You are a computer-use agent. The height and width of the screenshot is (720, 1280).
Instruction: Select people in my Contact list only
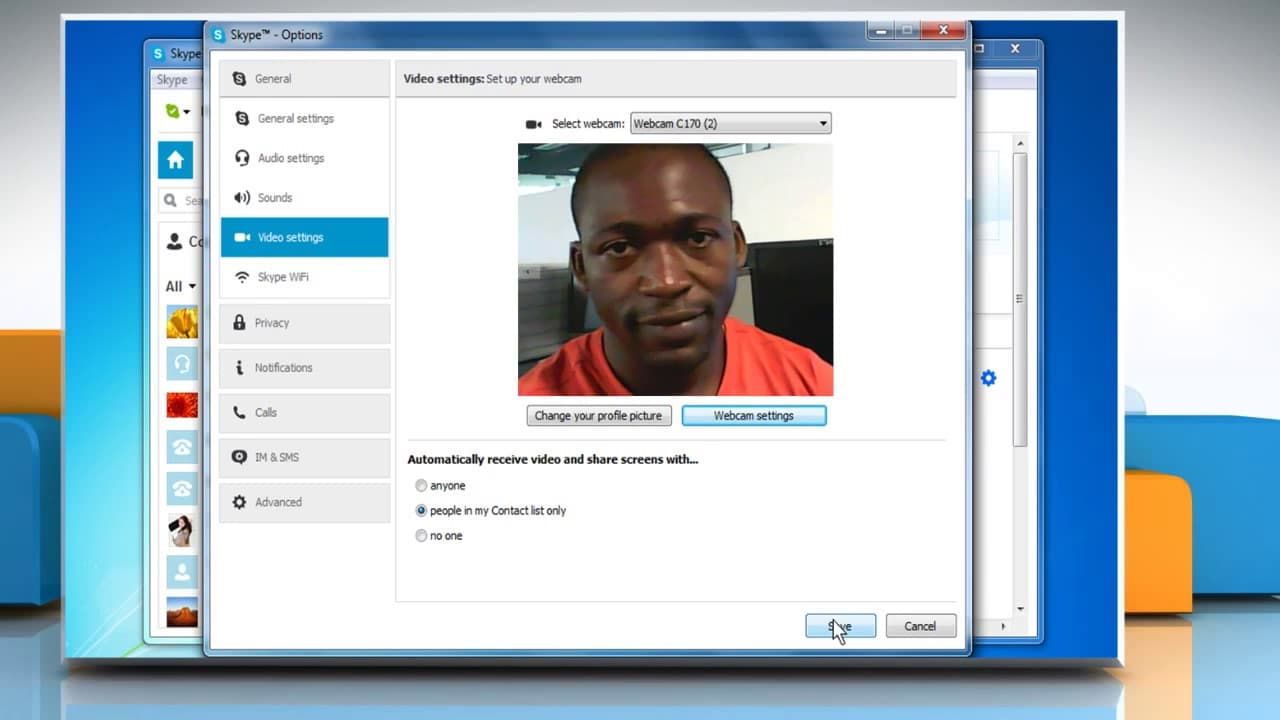click(x=421, y=511)
